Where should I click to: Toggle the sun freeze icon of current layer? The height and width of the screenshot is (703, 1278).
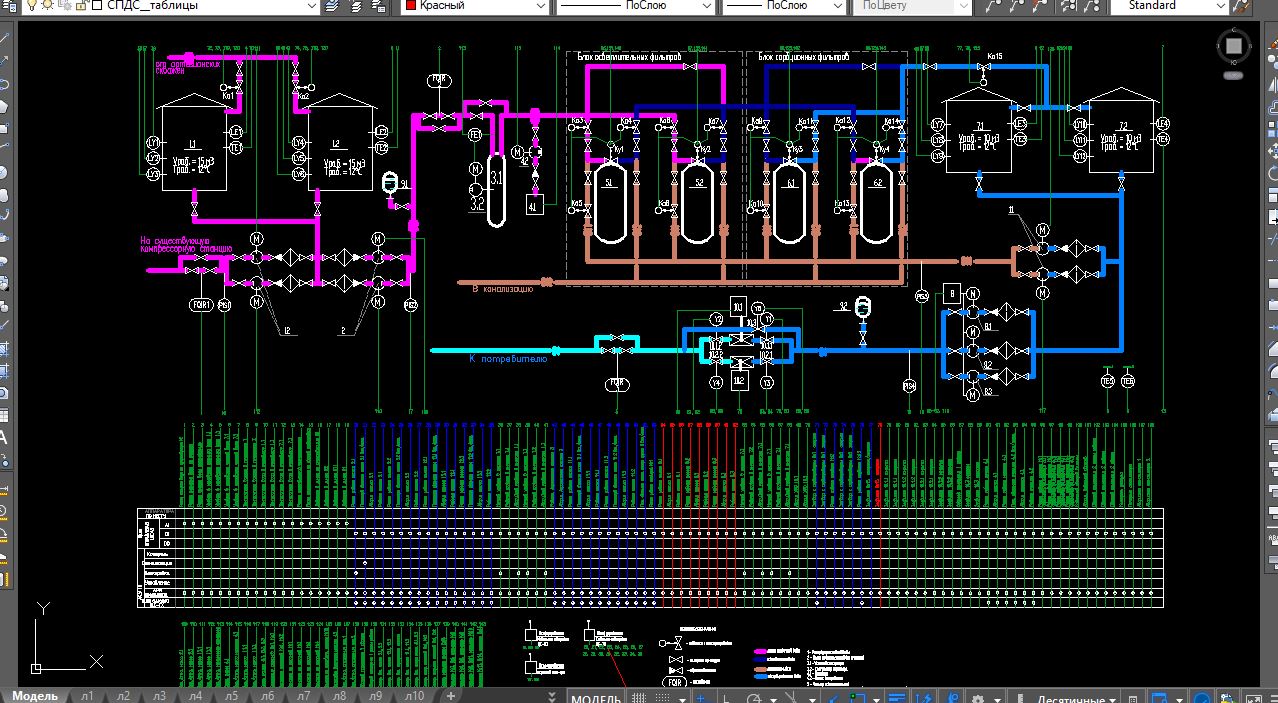(x=50, y=6)
